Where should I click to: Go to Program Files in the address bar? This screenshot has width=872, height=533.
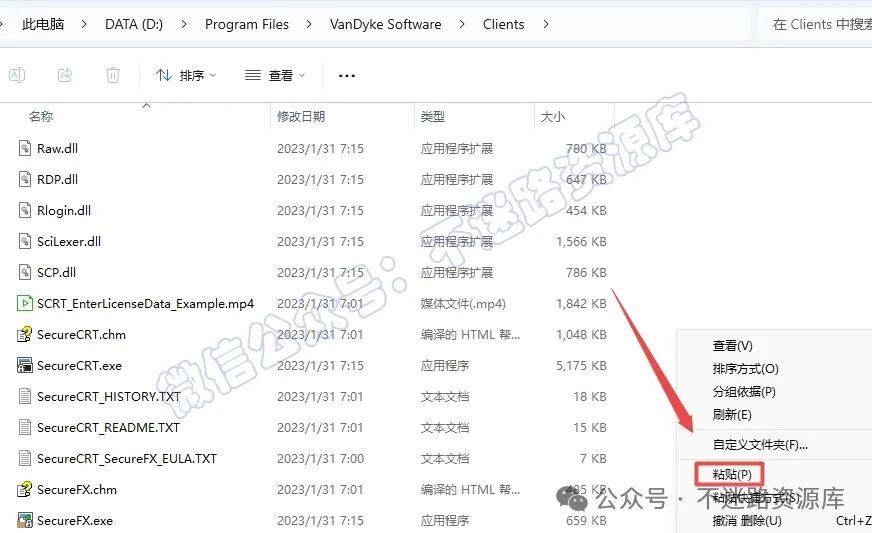[247, 24]
